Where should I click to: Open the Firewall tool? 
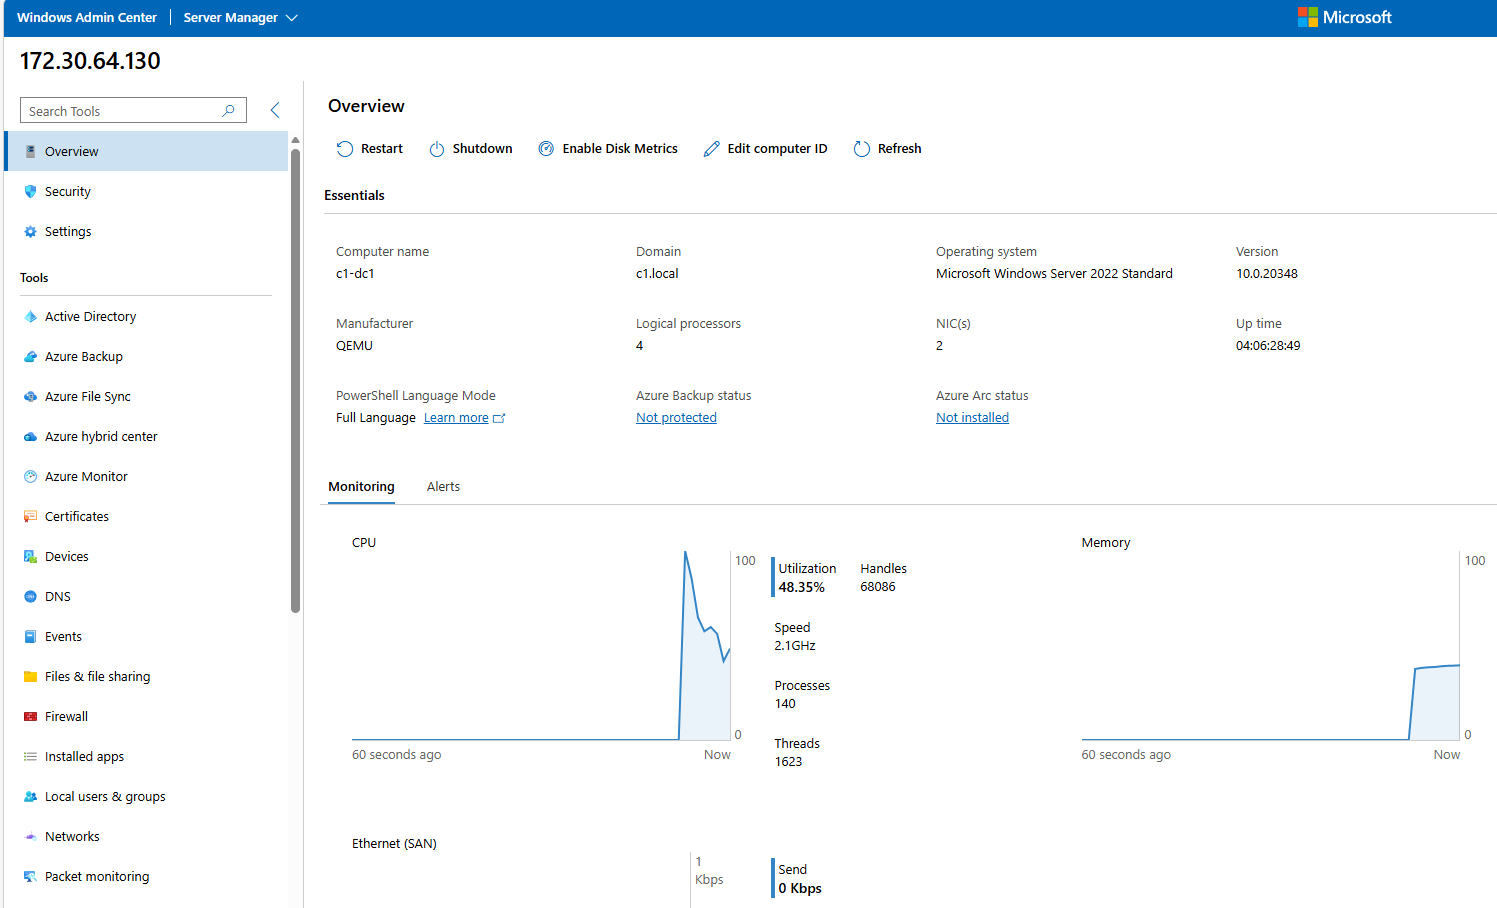pos(66,716)
